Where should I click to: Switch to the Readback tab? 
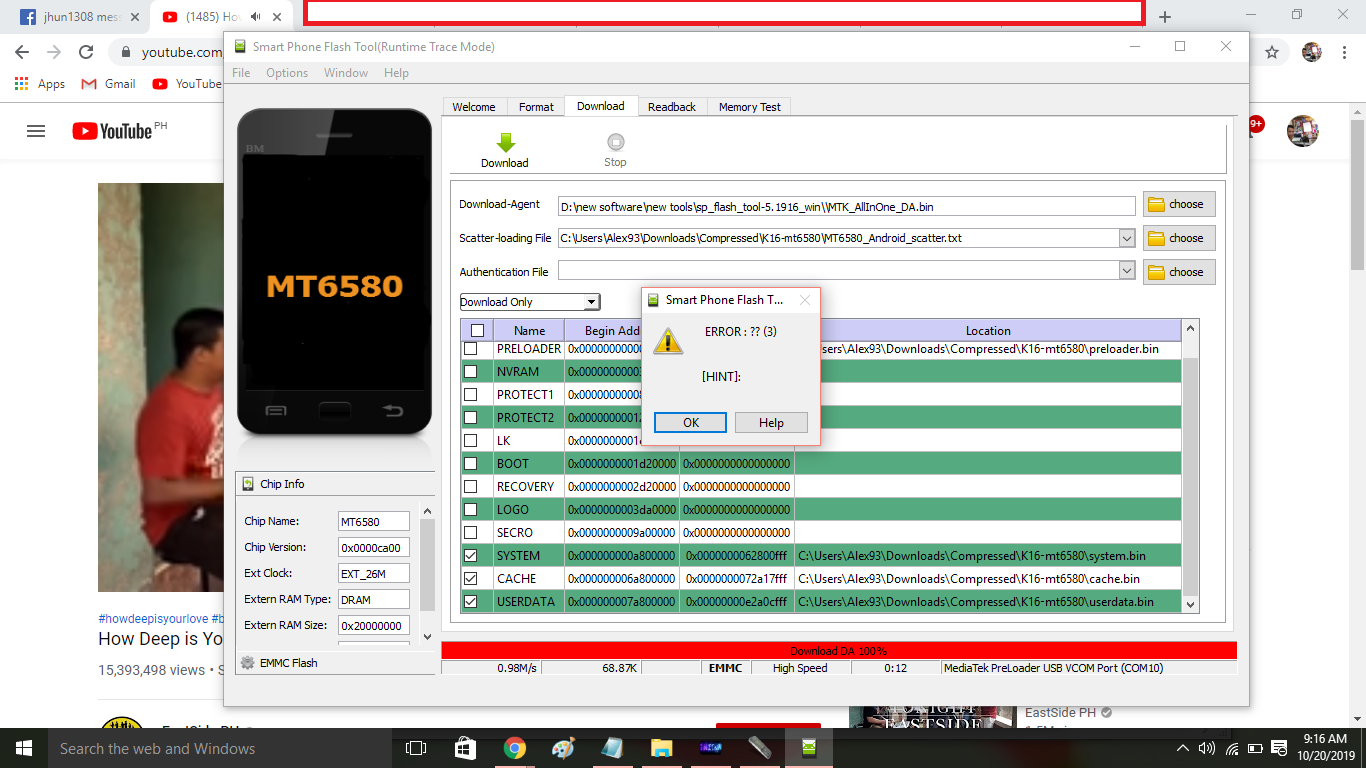tap(672, 107)
